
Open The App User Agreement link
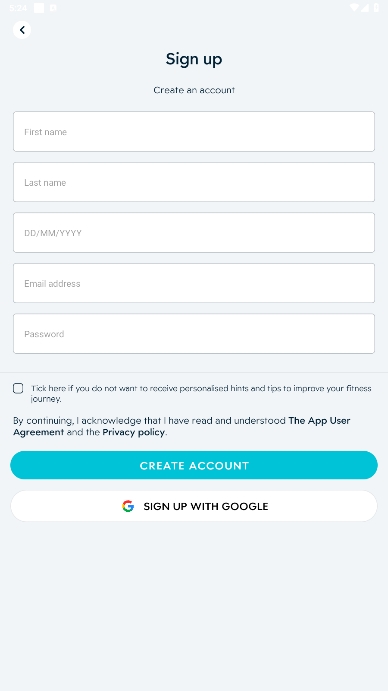(182, 426)
